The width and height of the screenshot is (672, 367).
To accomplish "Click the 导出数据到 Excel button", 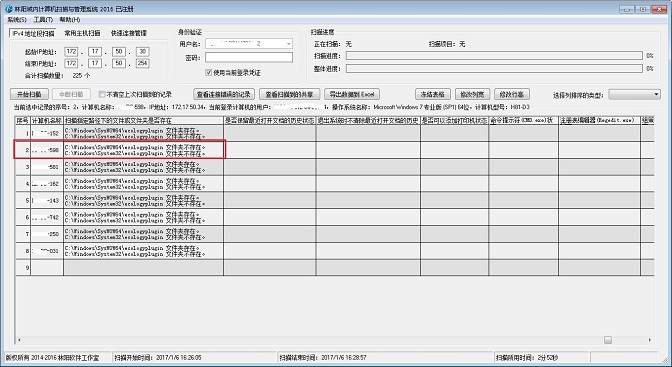I will point(352,94).
